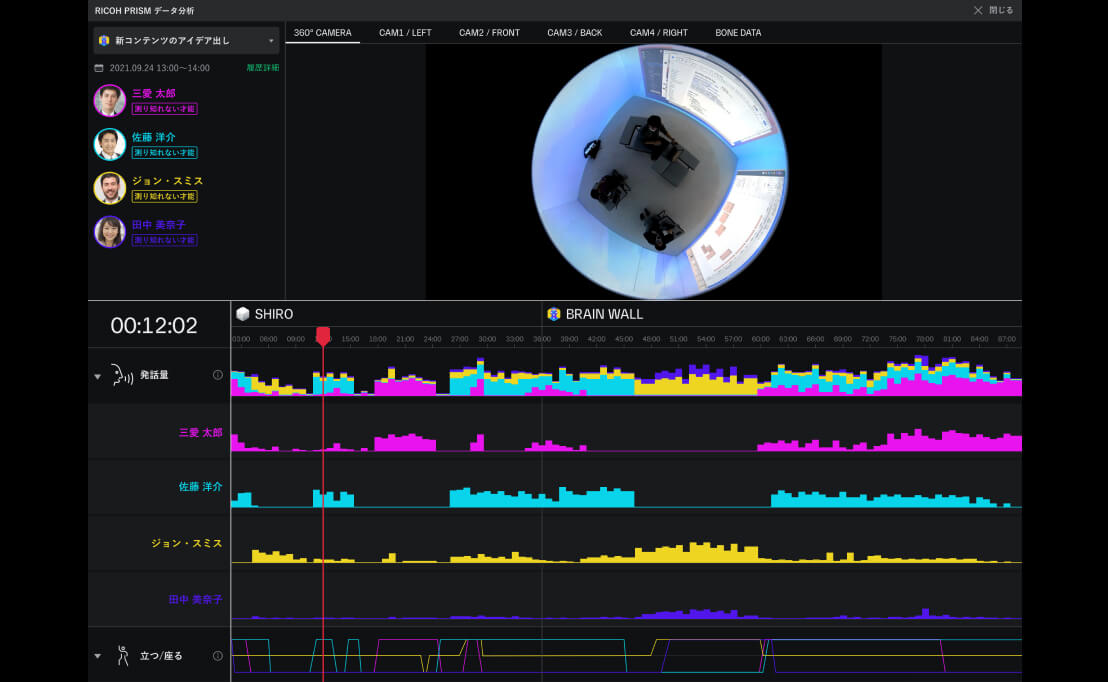
Task: Click the BRAIN WALL section icon
Action: (553, 314)
